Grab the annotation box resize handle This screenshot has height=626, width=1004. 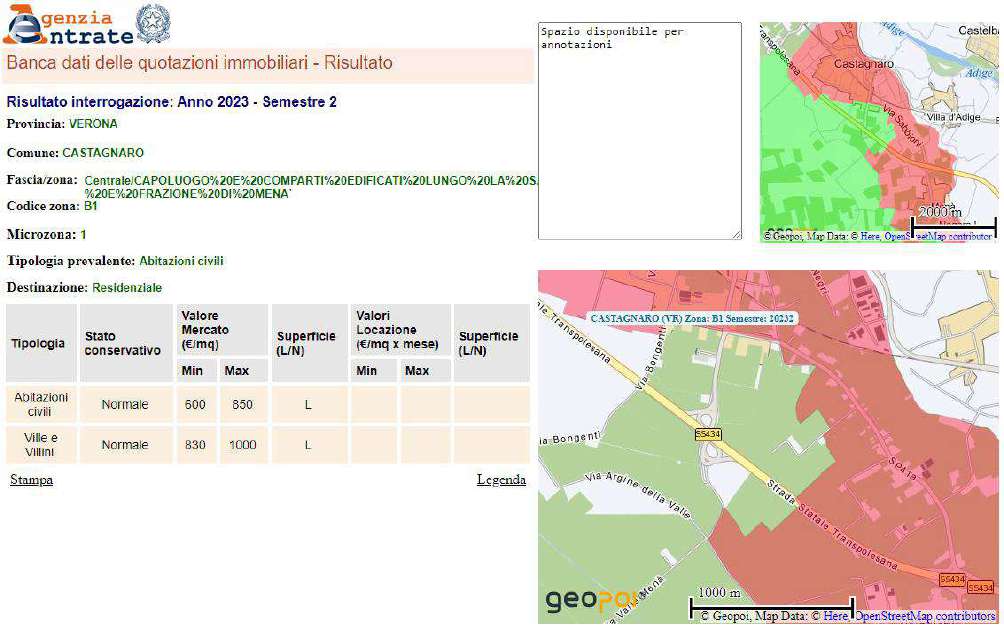coord(736,234)
